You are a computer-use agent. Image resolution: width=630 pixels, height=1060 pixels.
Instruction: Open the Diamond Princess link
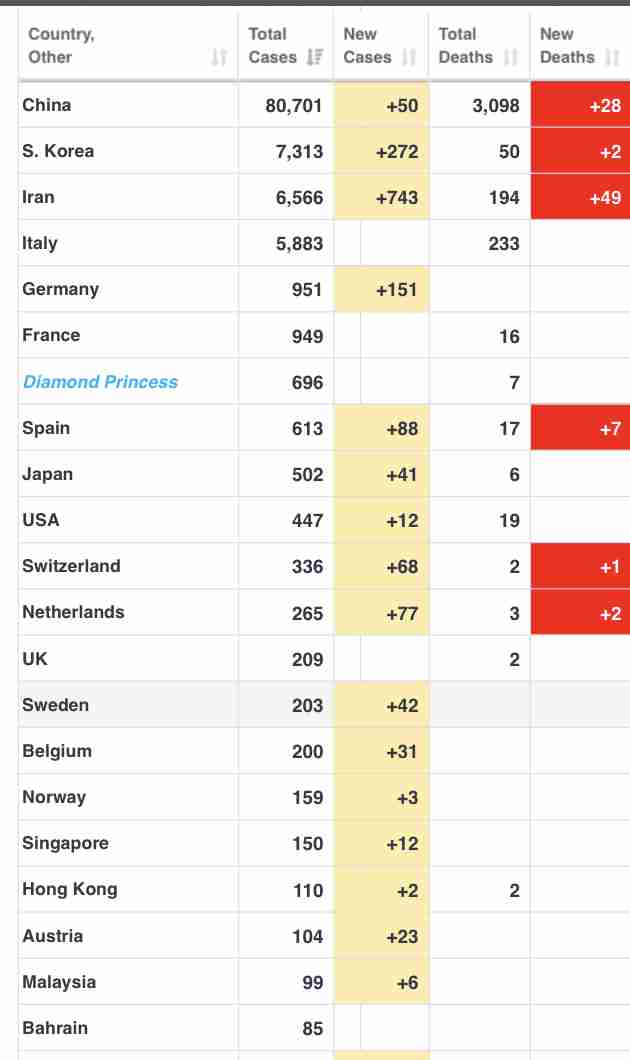point(100,382)
